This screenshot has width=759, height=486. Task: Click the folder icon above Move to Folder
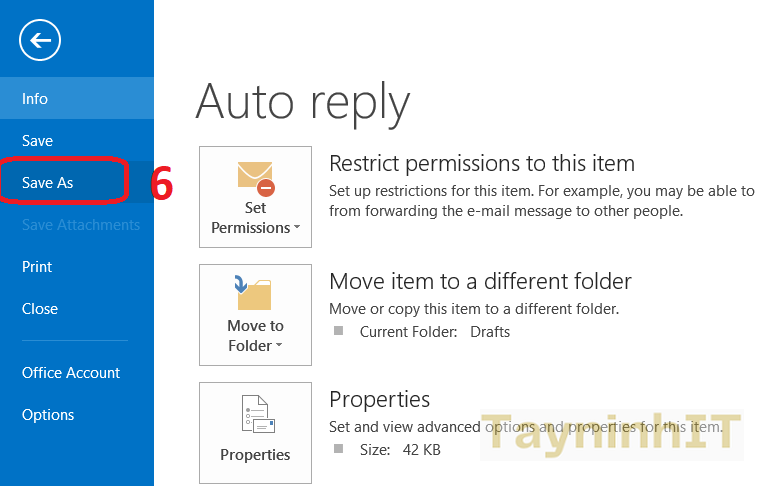[255, 294]
